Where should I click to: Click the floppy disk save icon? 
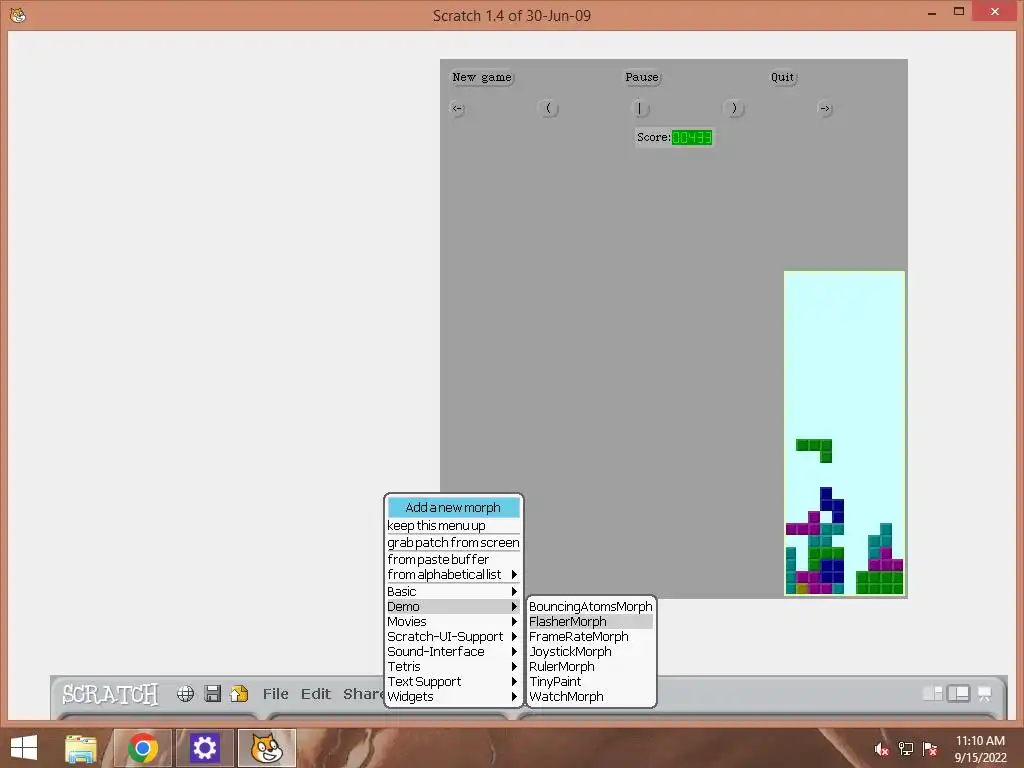tap(213, 694)
